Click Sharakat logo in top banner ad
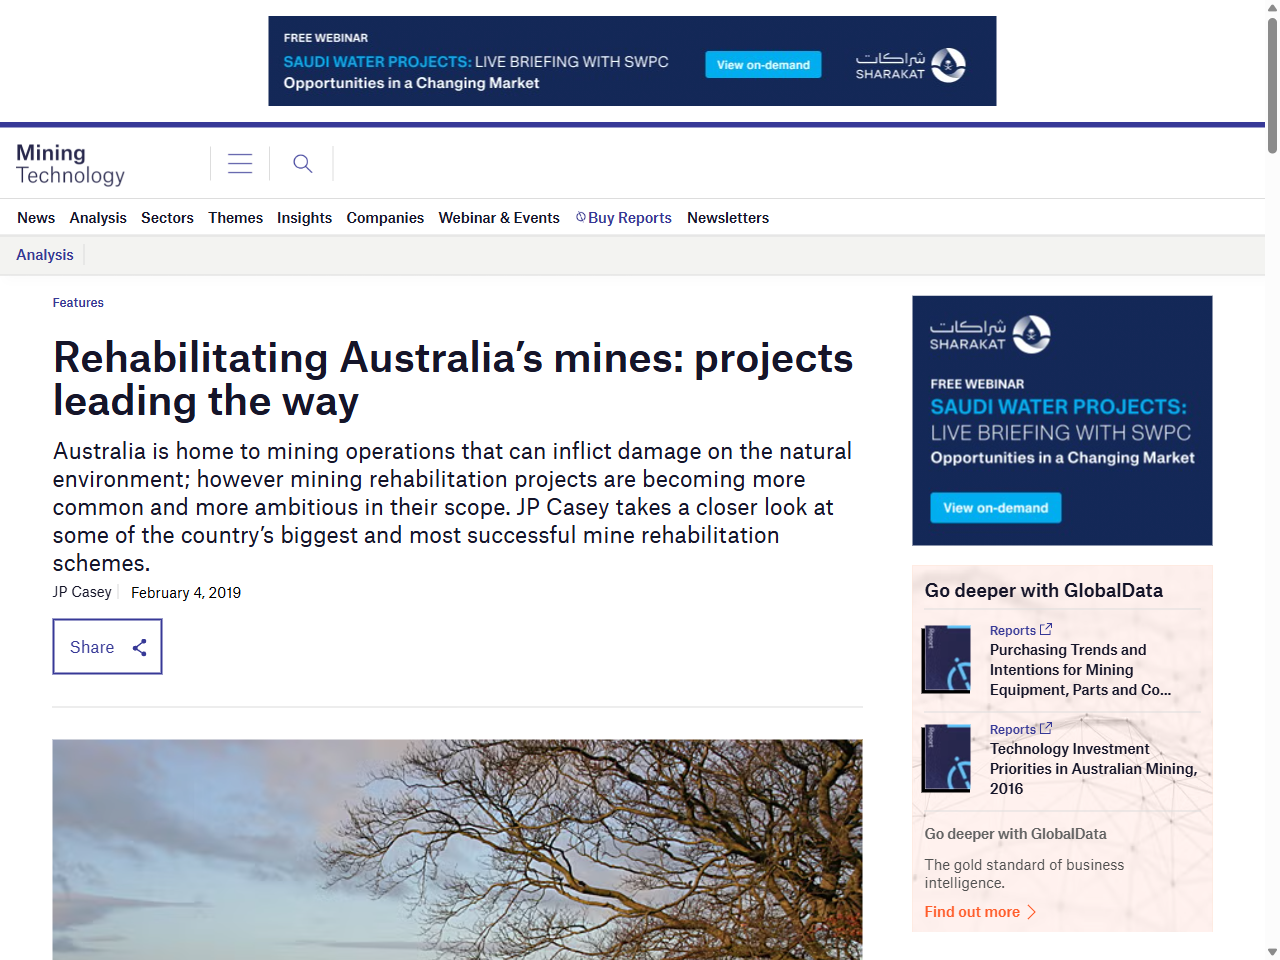Viewport: 1280px width, 960px height. click(910, 65)
